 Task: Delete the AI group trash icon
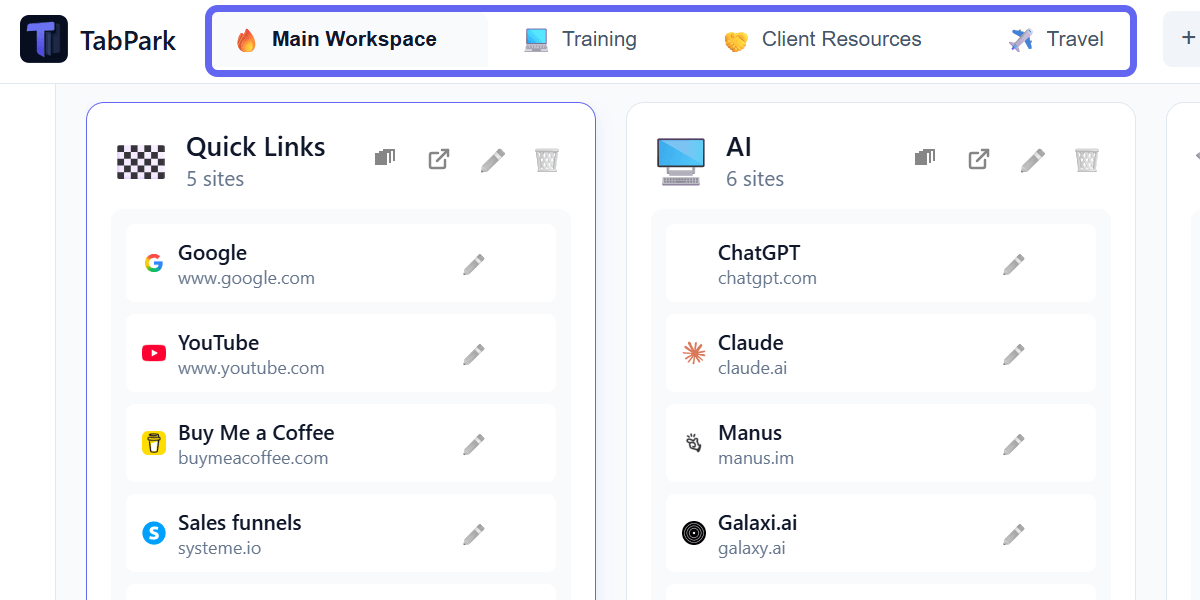(x=1087, y=160)
